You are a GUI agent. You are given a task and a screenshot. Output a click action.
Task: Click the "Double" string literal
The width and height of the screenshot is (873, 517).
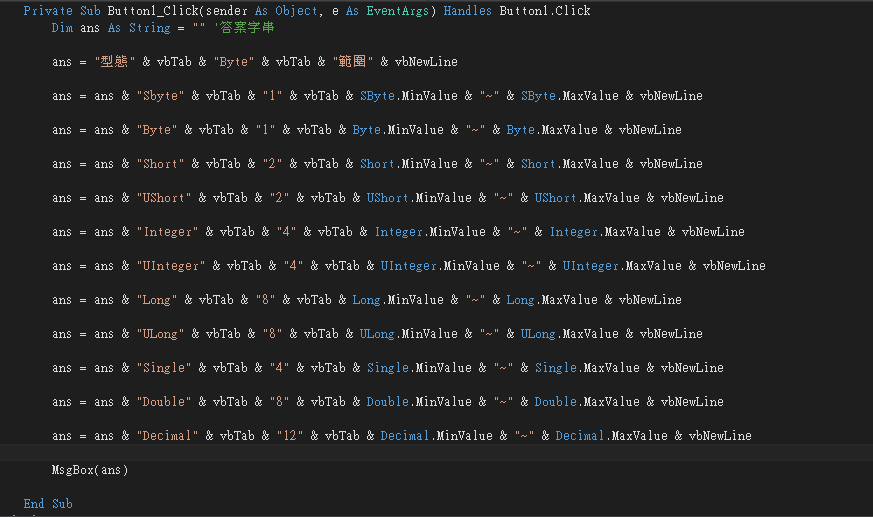(x=164, y=401)
